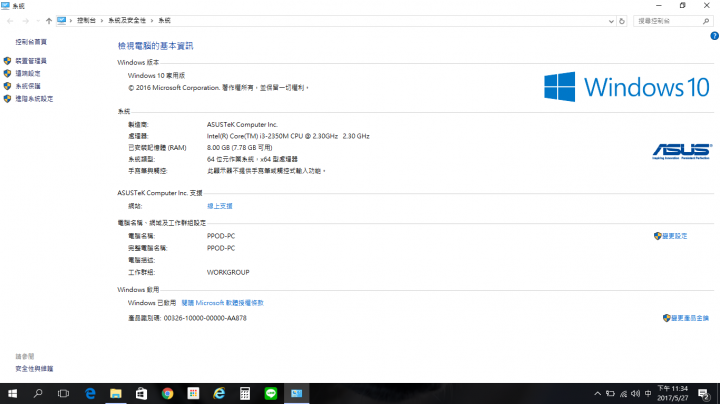Read the Microsoft Software License Terms link
The image size is (720, 404).
click(222, 303)
